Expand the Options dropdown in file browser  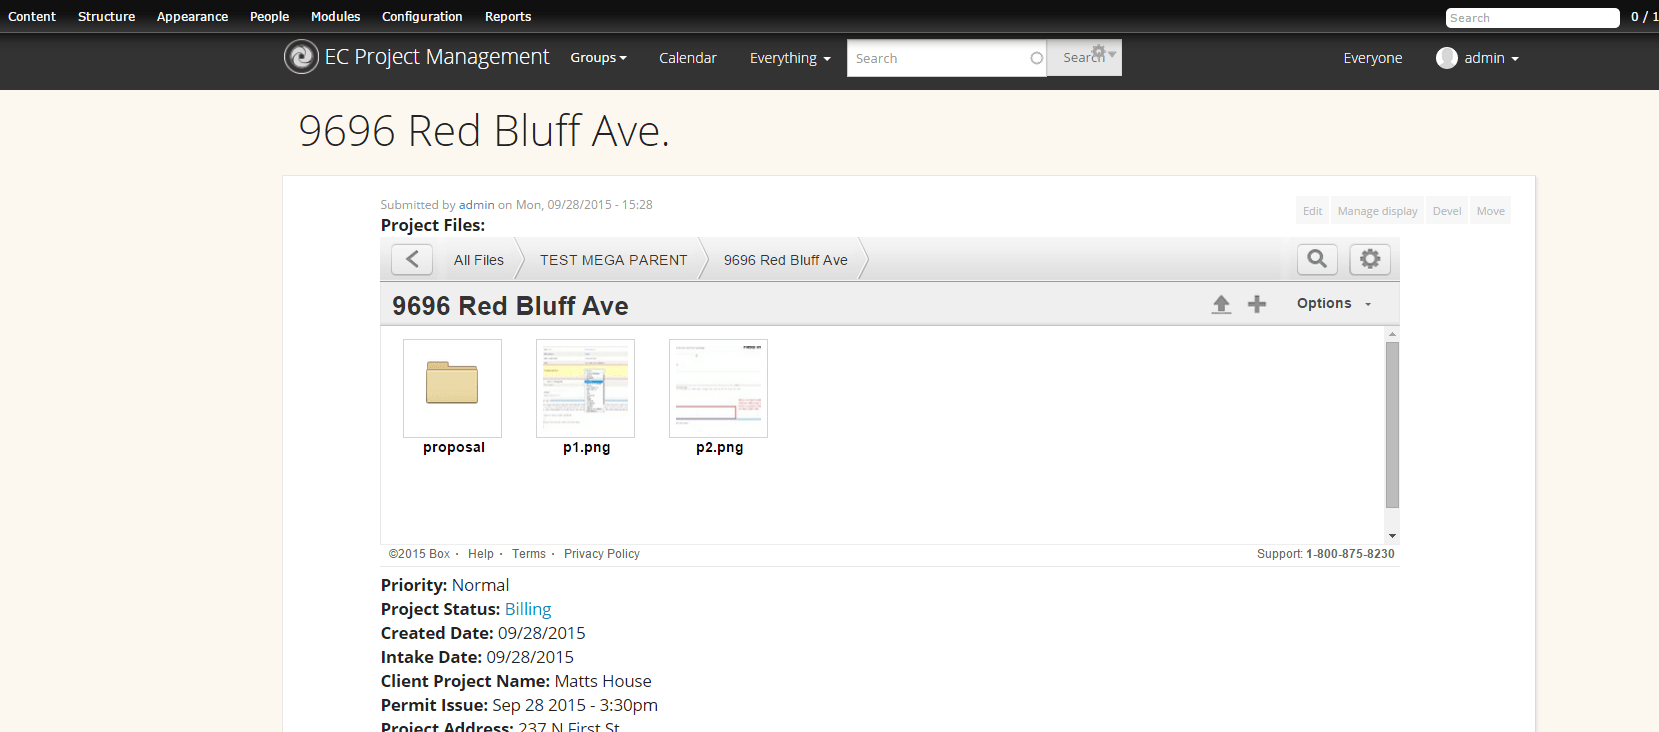[x=1334, y=303]
